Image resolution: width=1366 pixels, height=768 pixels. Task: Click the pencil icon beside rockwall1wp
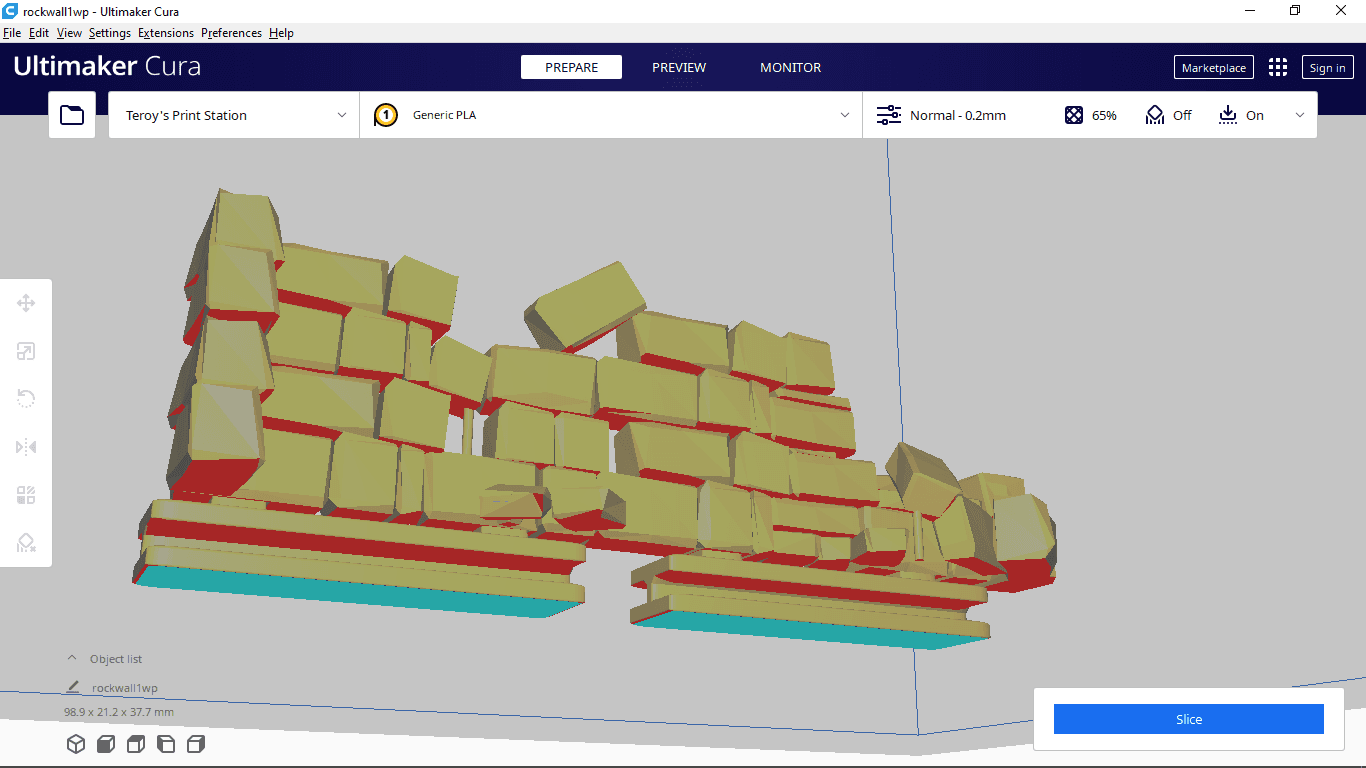pyautogui.click(x=73, y=687)
